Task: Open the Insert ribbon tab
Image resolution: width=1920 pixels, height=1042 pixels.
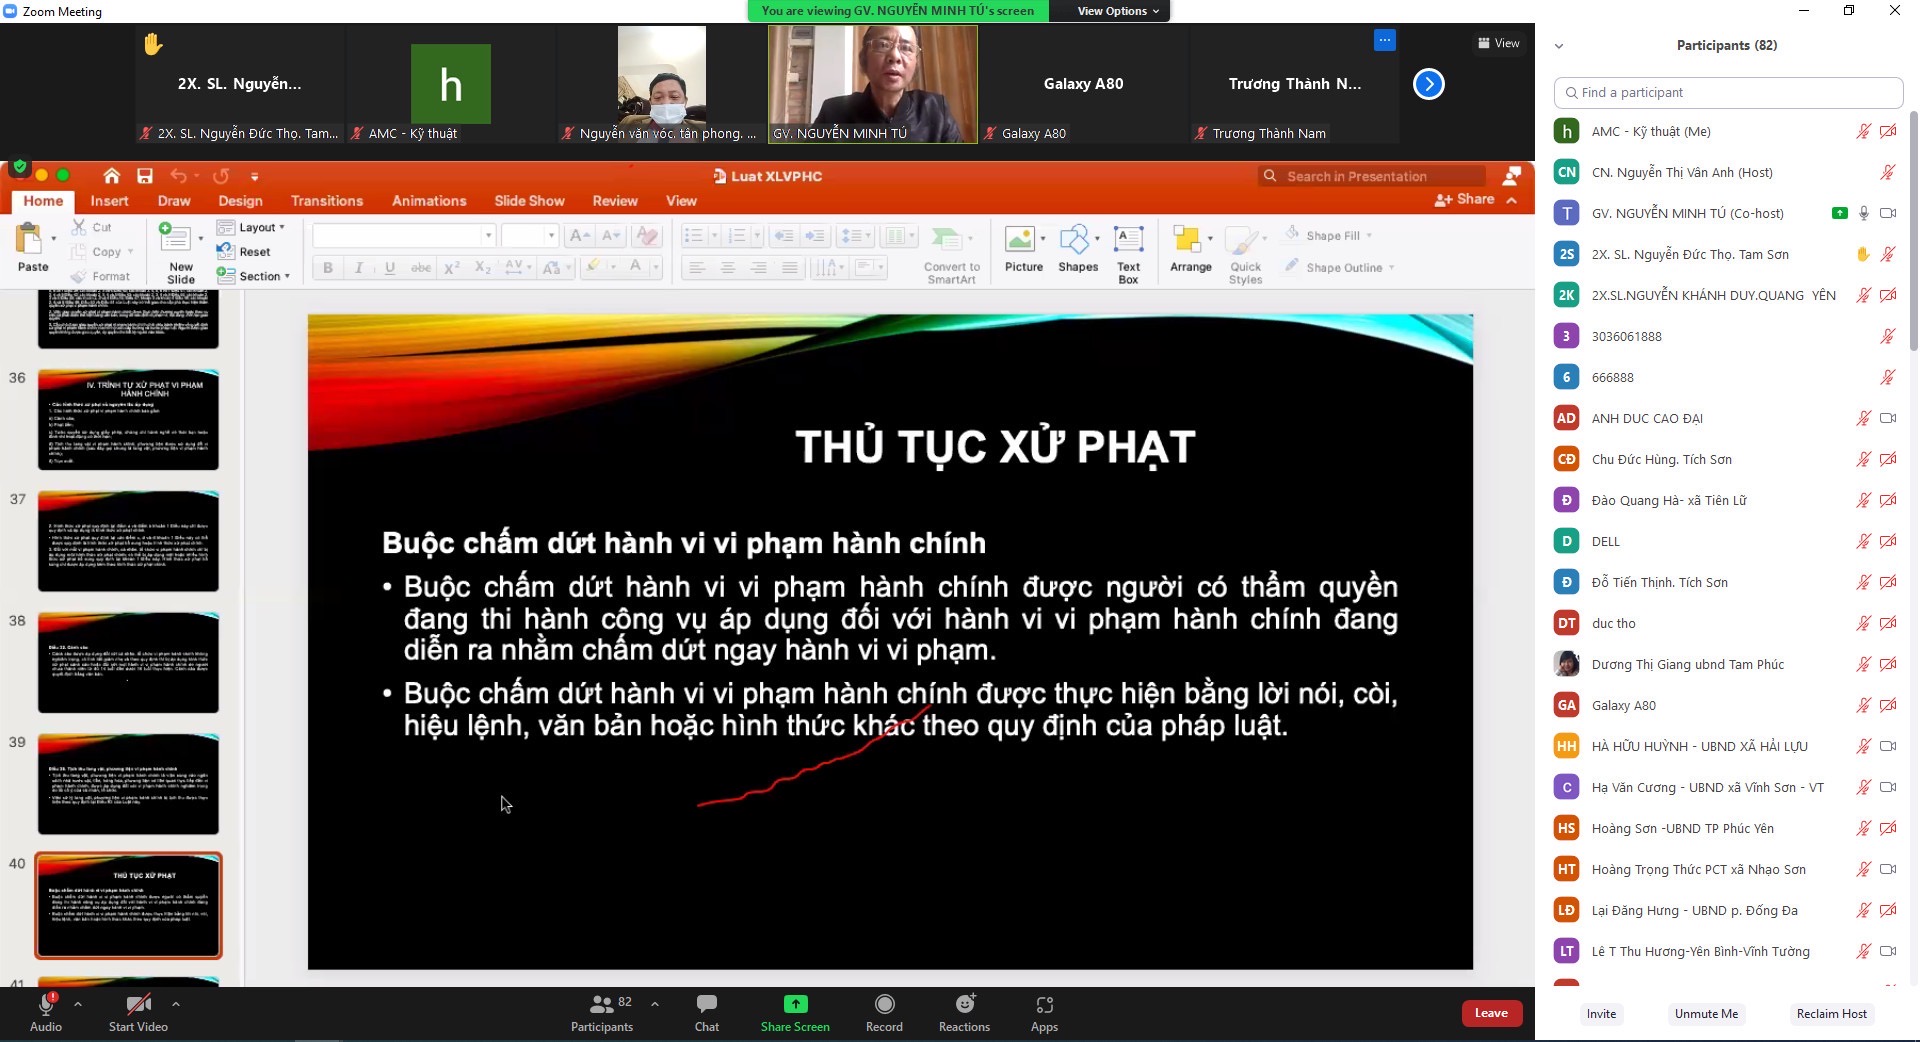Action: click(109, 201)
